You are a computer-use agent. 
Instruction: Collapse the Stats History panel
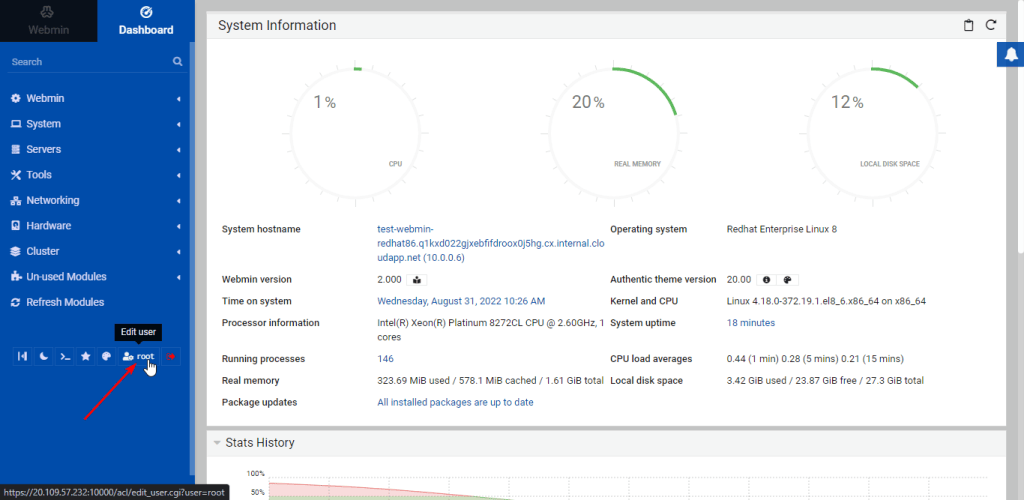click(217, 443)
